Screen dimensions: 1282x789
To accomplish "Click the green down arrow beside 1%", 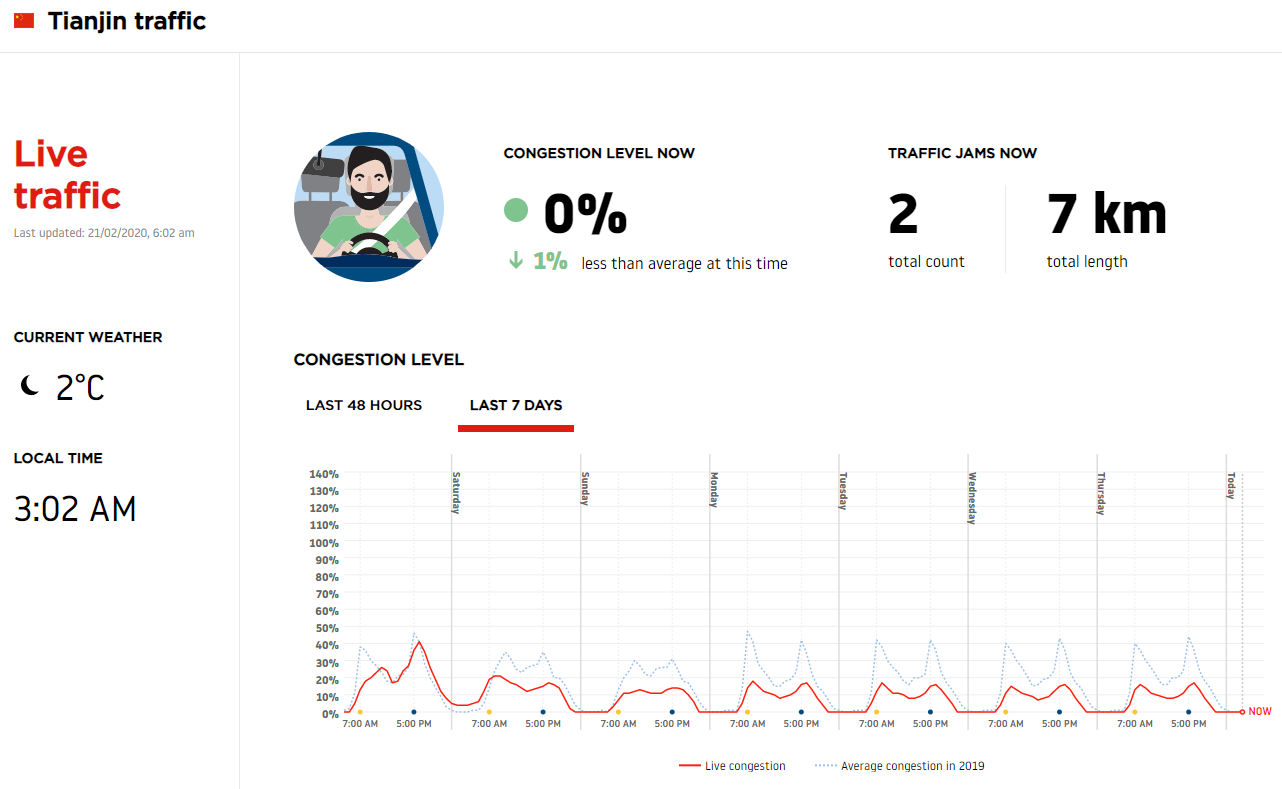I will pos(516,261).
